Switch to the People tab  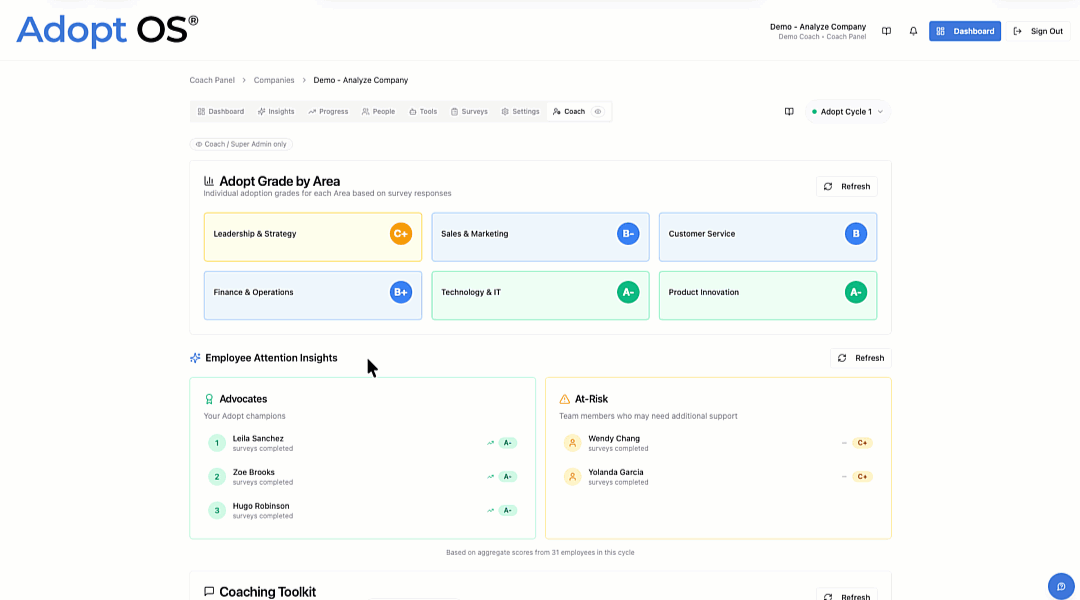(x=378, y=111)
